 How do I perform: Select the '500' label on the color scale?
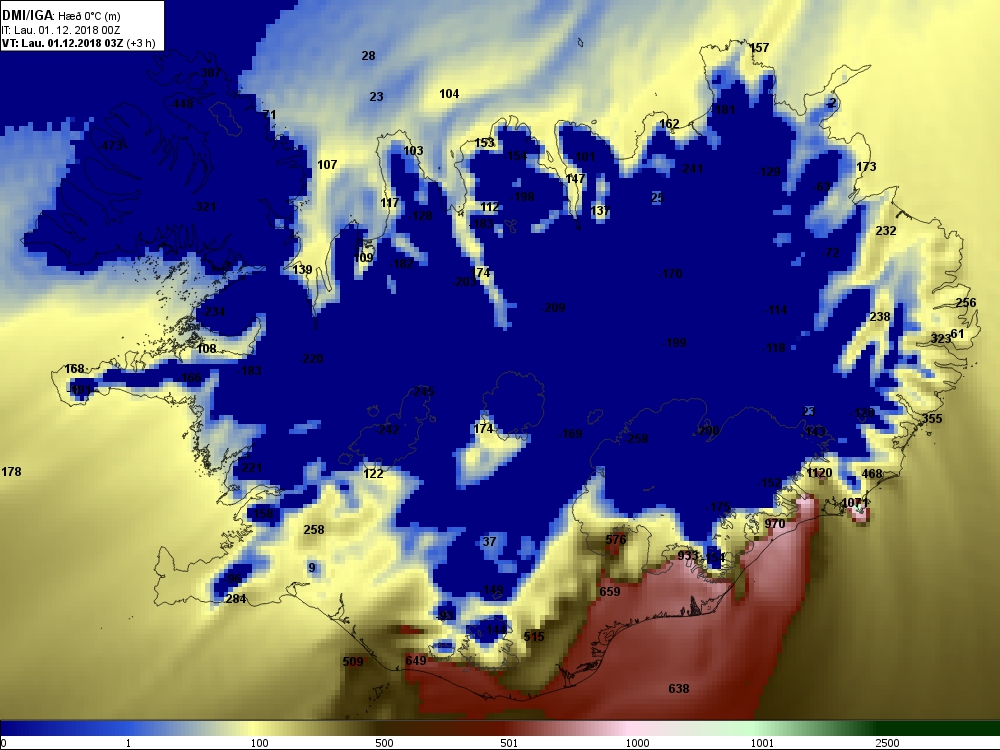pyautogui.click(x=384, y=743)
